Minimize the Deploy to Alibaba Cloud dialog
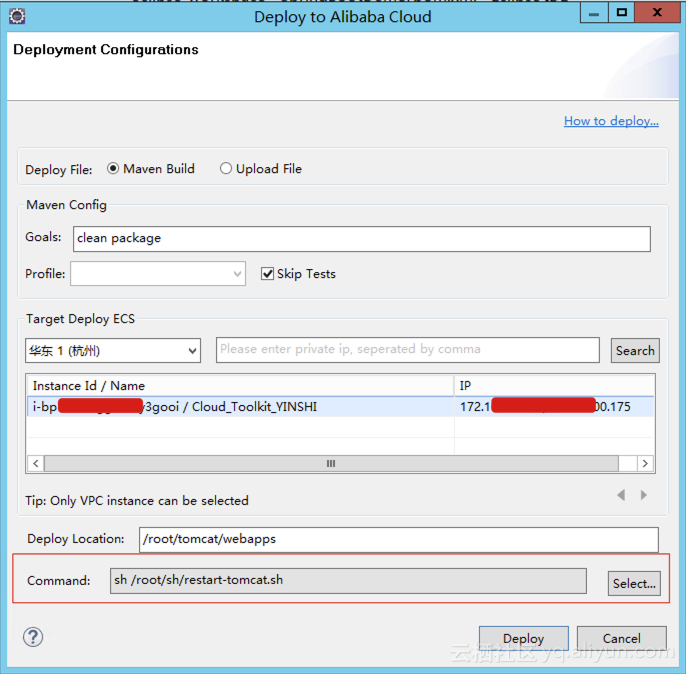The width and height of the screenshot is (686, 674). 594,13
